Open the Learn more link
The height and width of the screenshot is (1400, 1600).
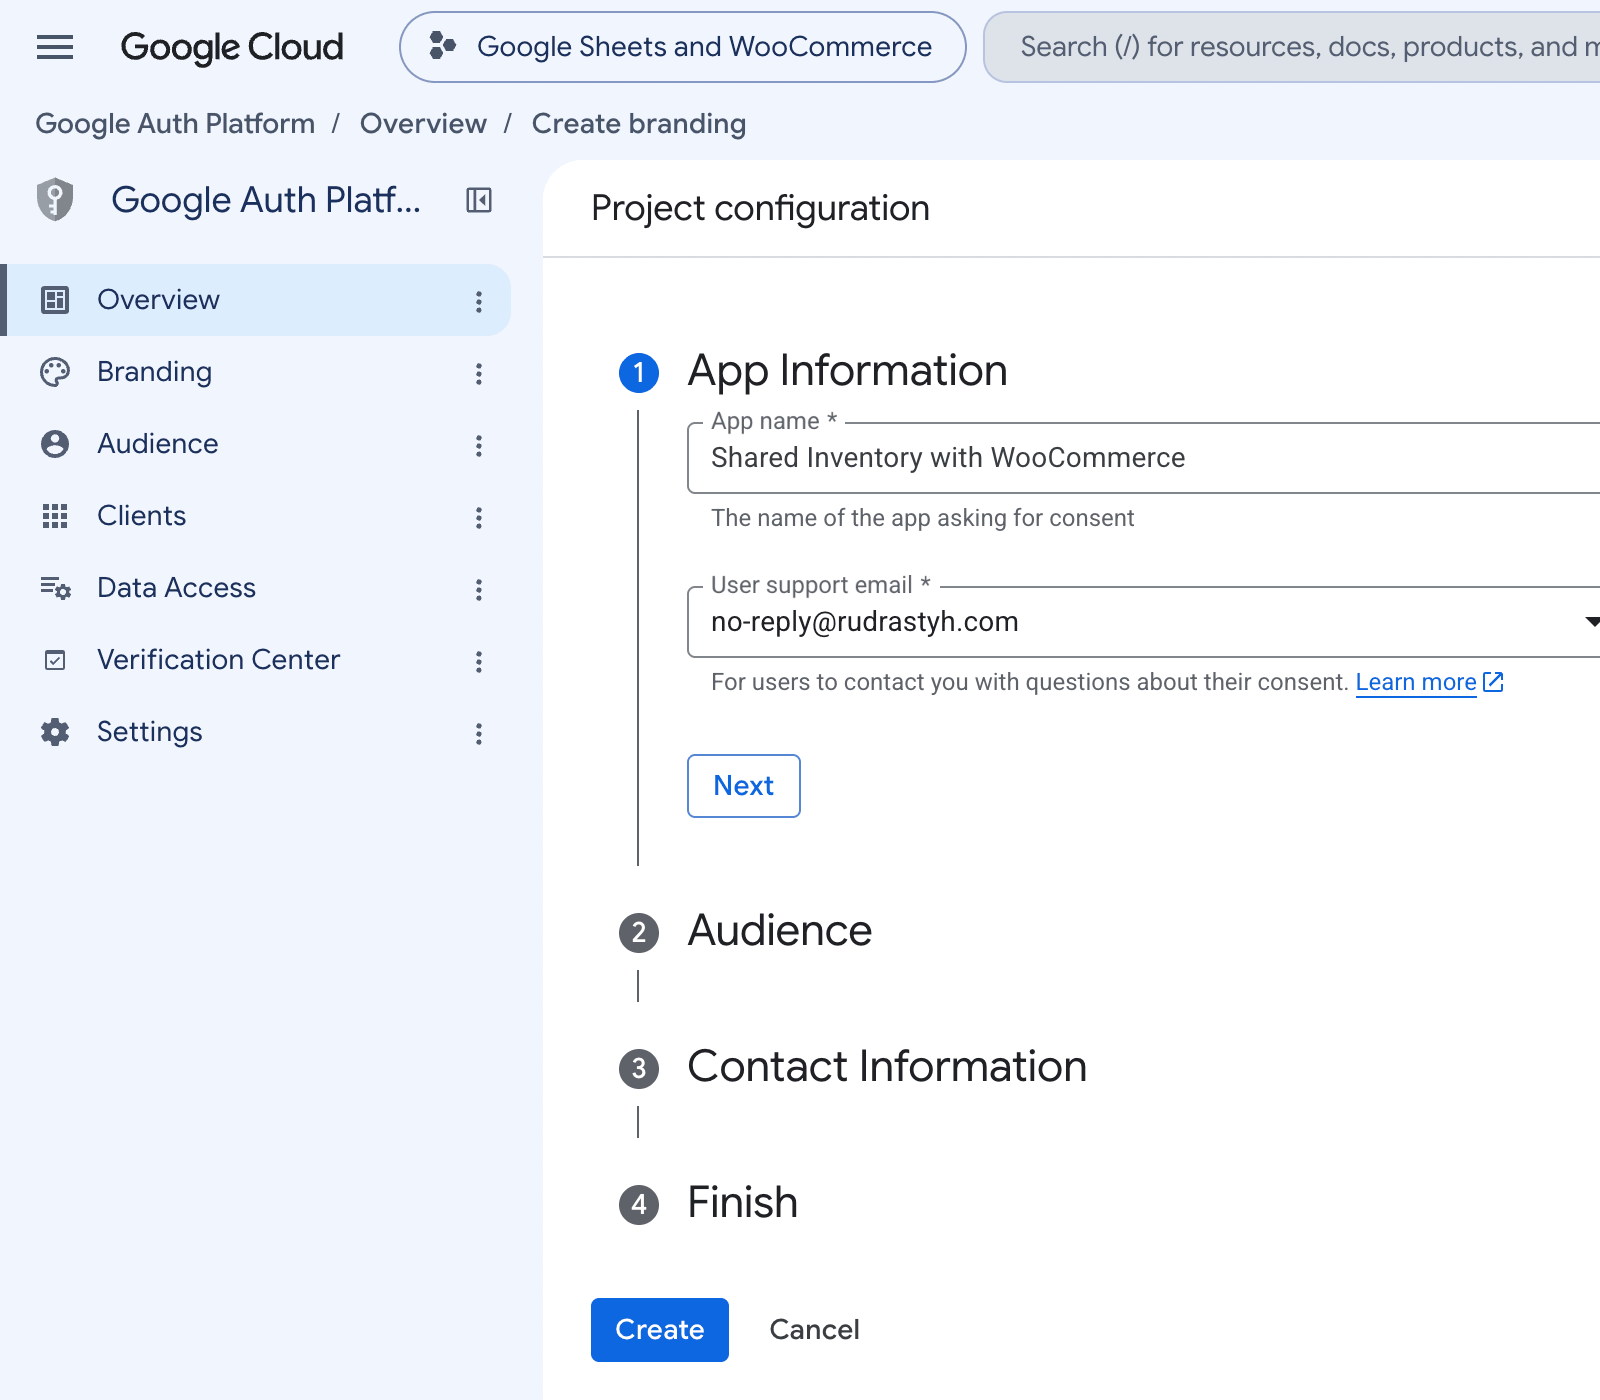click(1429, 682)
